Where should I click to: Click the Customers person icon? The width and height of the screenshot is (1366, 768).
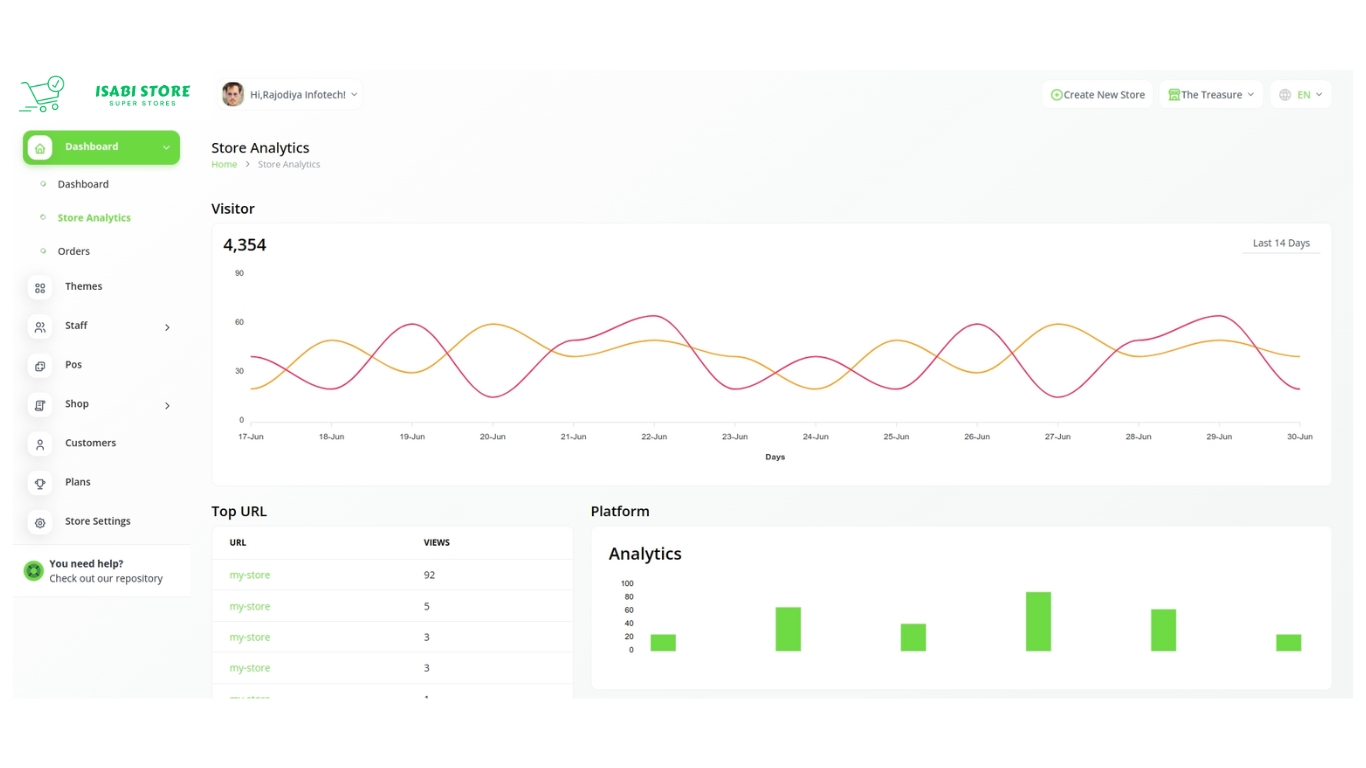[x=40, y=444]
